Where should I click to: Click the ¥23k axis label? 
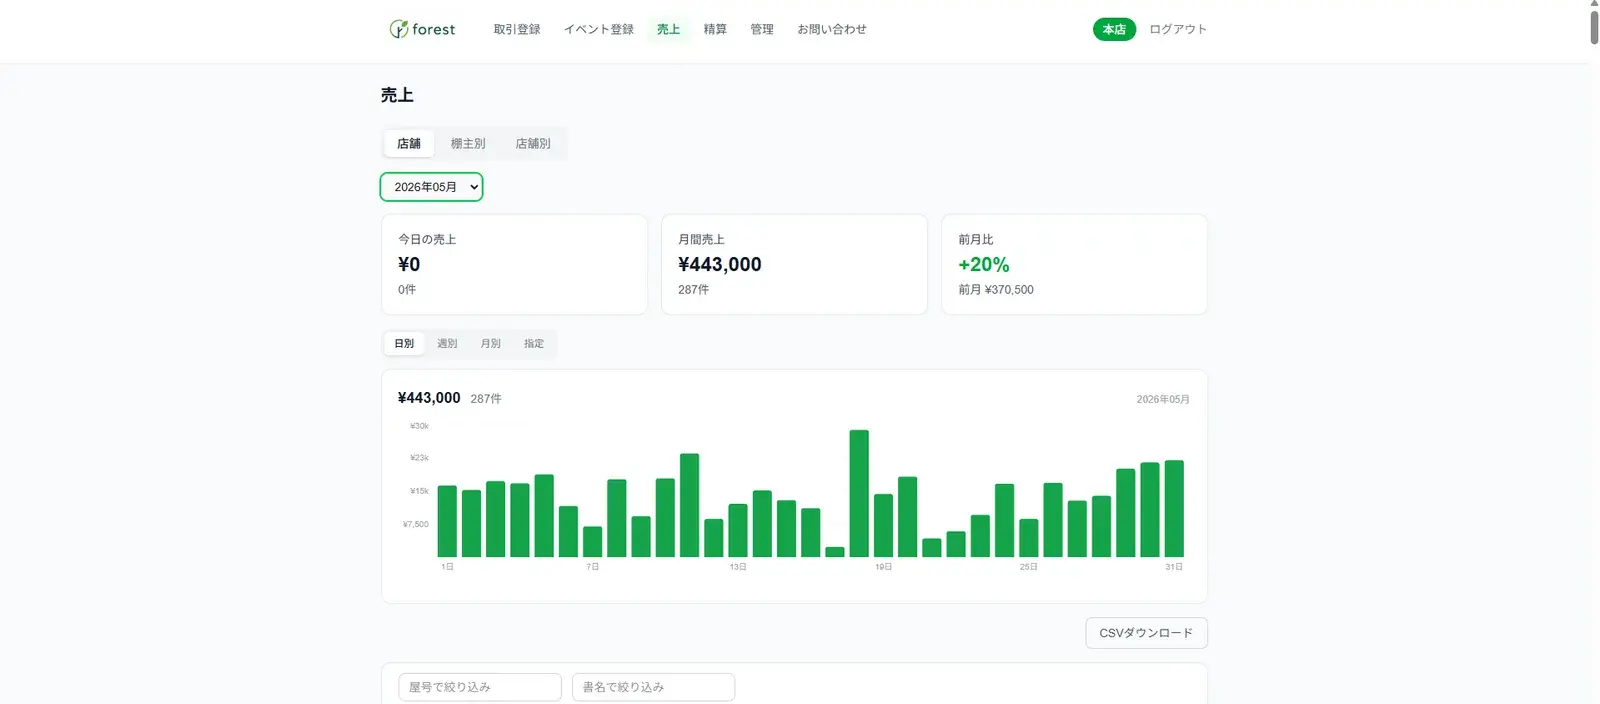click(419, 458)
